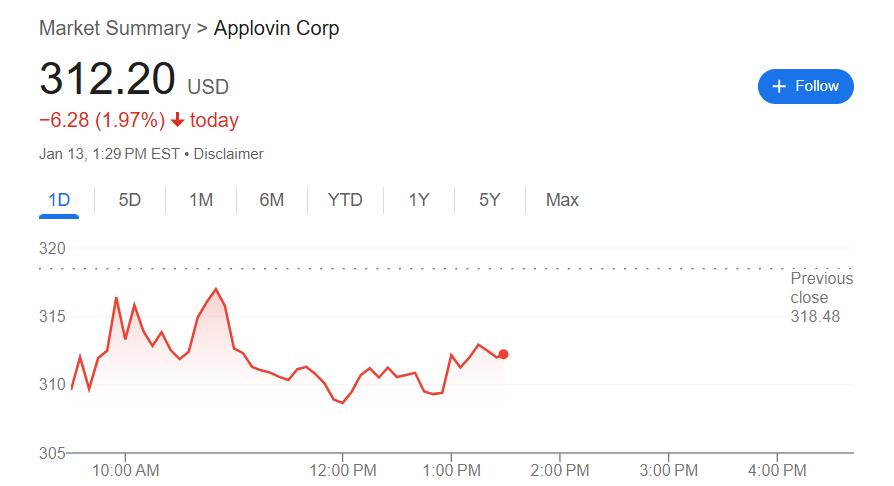
Task: Click the 4:00 PM axis label
Action: point(777,470)
